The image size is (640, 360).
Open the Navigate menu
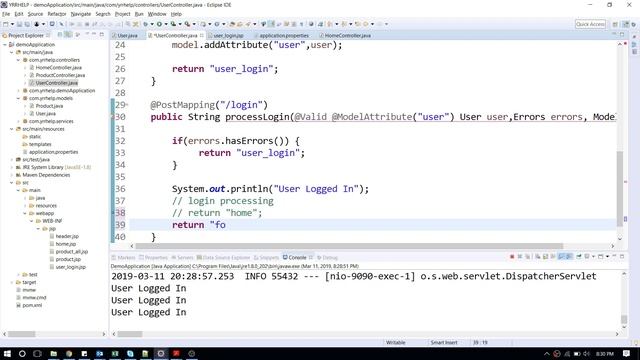click(x=81, y=14)
